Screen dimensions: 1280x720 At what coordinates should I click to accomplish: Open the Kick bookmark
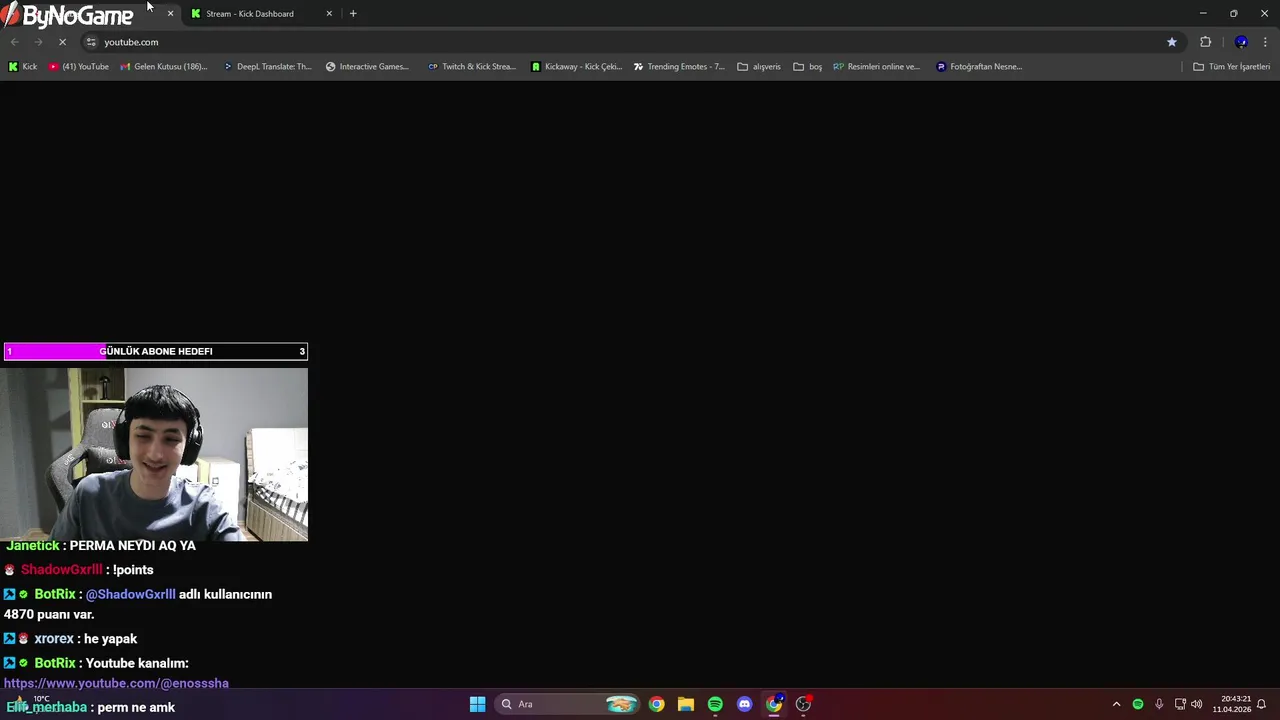[23, 67]
